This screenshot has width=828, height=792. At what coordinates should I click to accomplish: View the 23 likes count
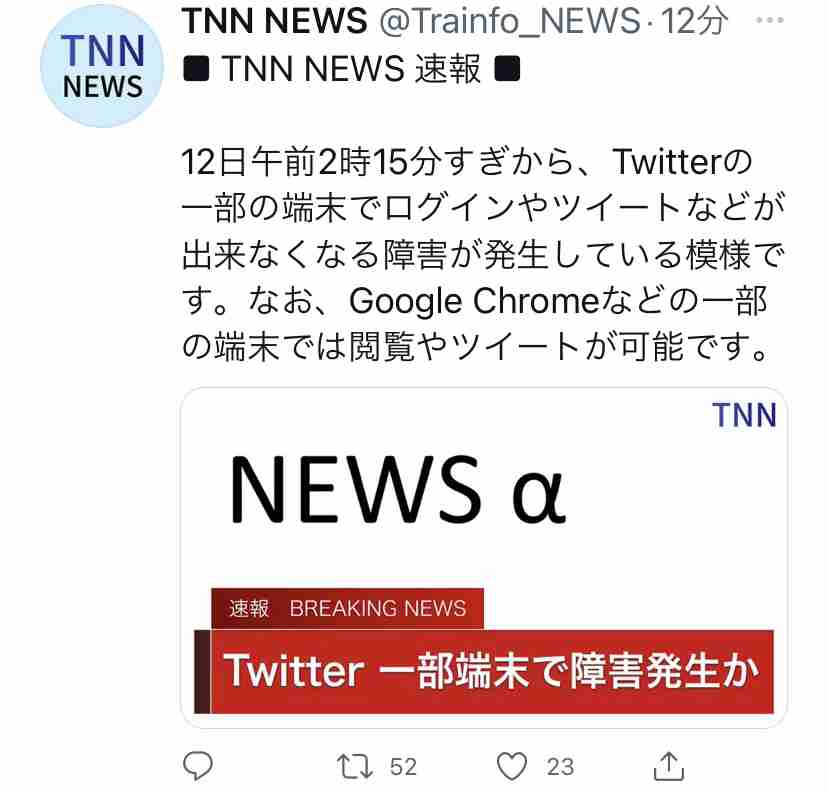[560, 767]
